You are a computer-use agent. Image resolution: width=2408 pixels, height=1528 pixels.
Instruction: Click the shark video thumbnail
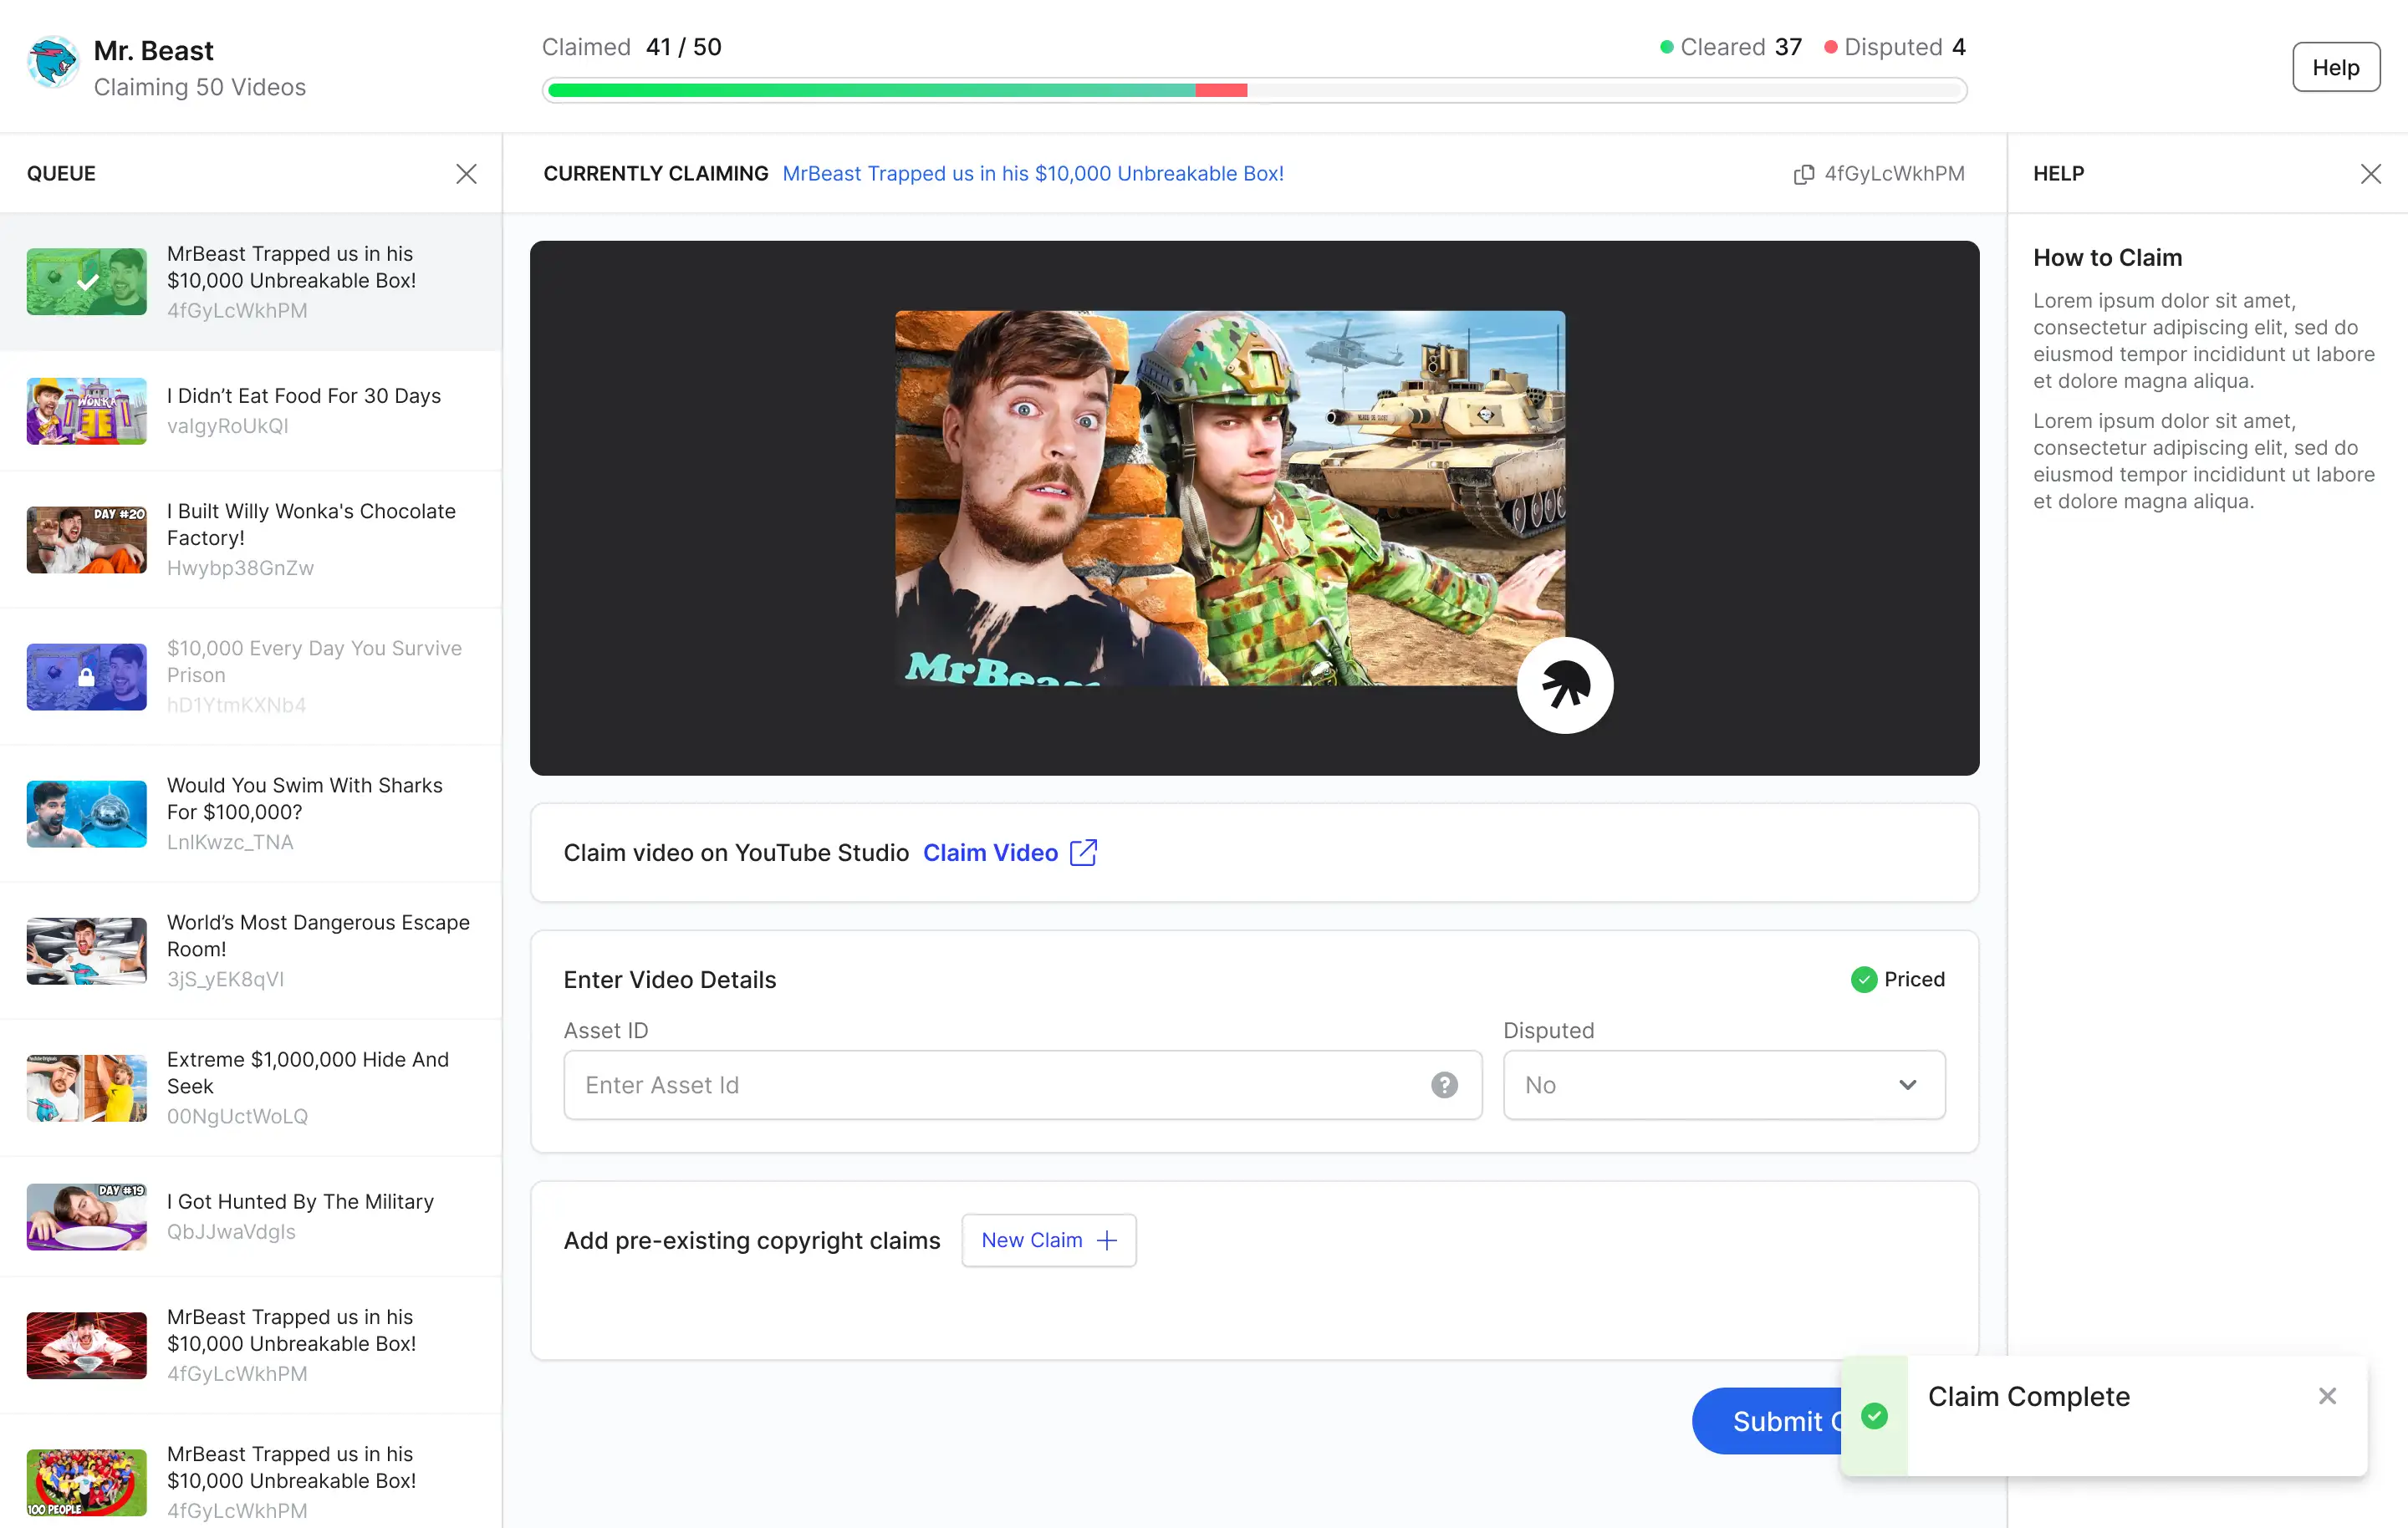click(x=86, y=814)
